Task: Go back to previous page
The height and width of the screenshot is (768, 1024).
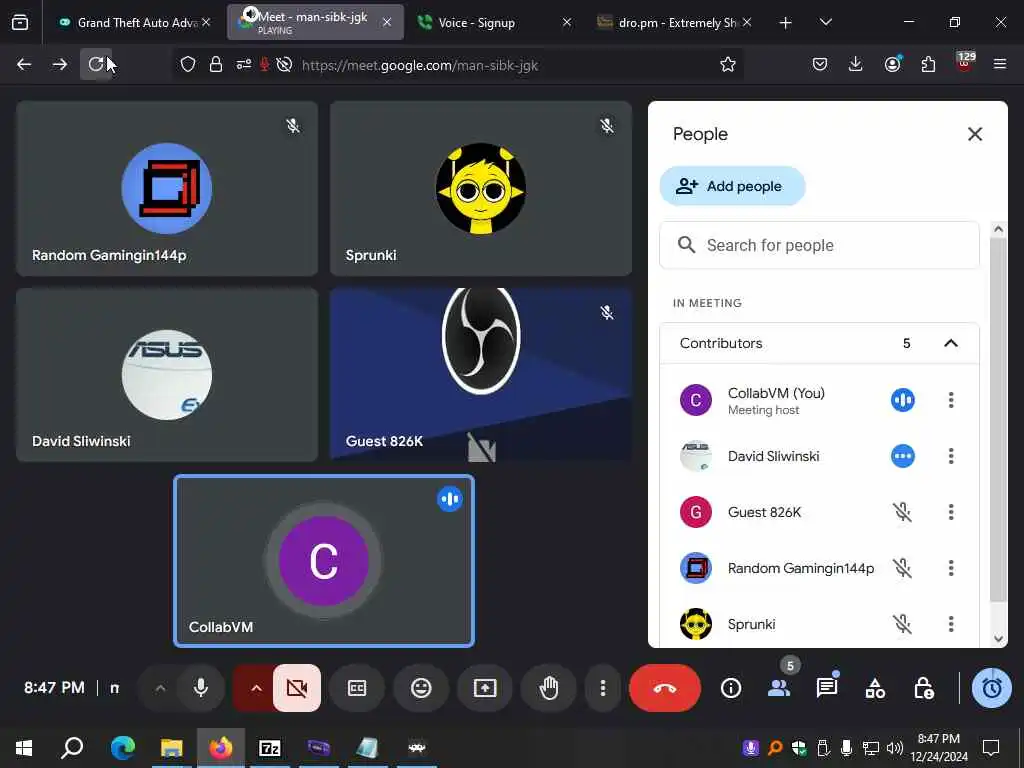Action: click(x=24, y=64)
